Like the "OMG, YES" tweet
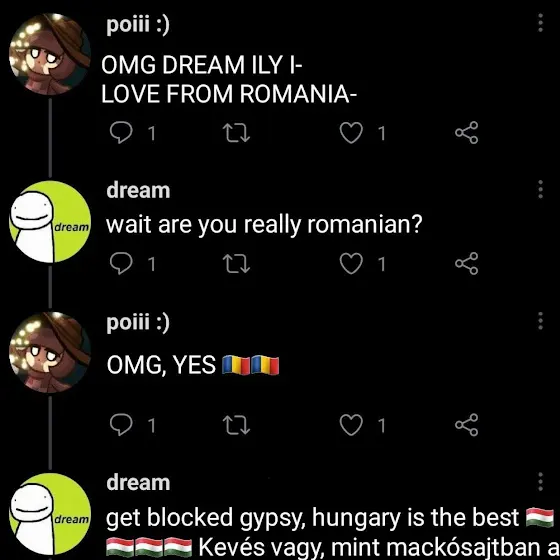 pyautogui.click(x=351, y=425)
